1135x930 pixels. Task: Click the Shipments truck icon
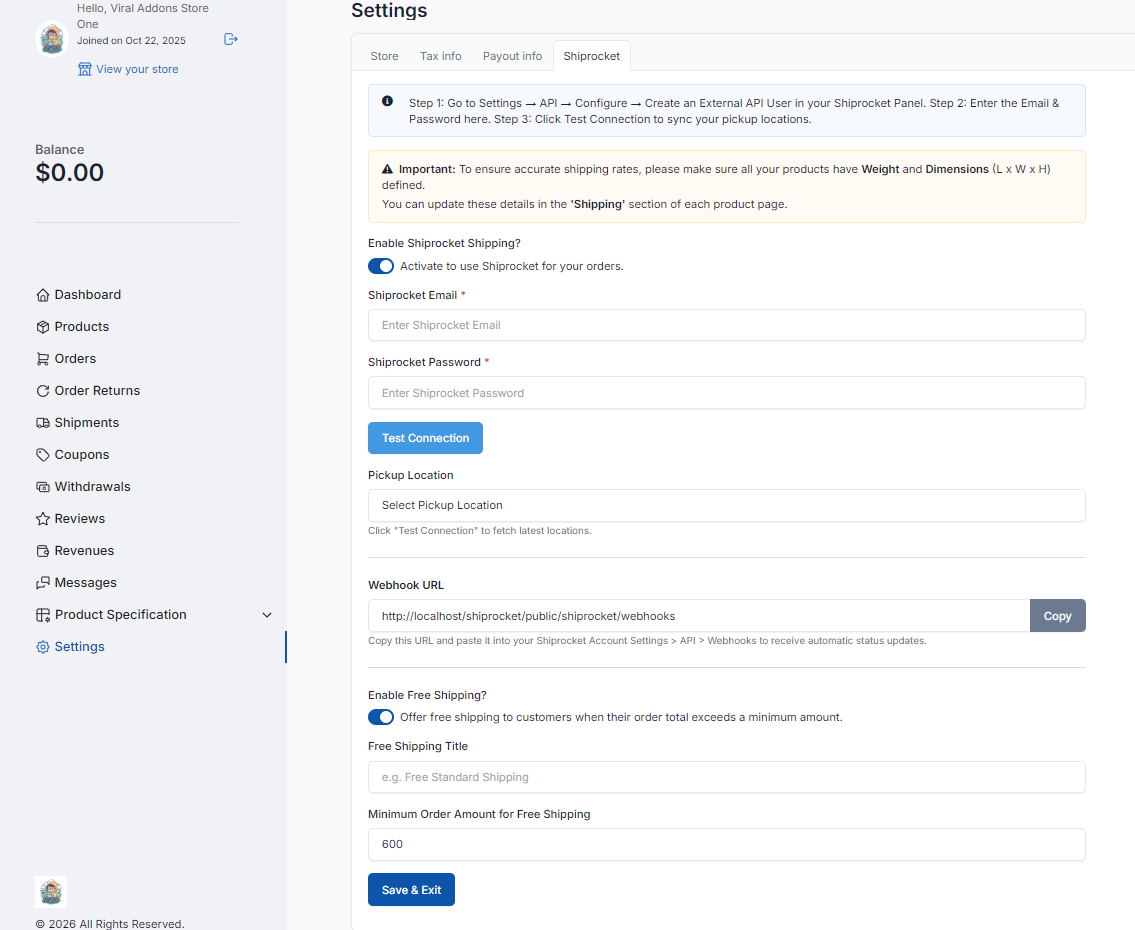point(43,423)
